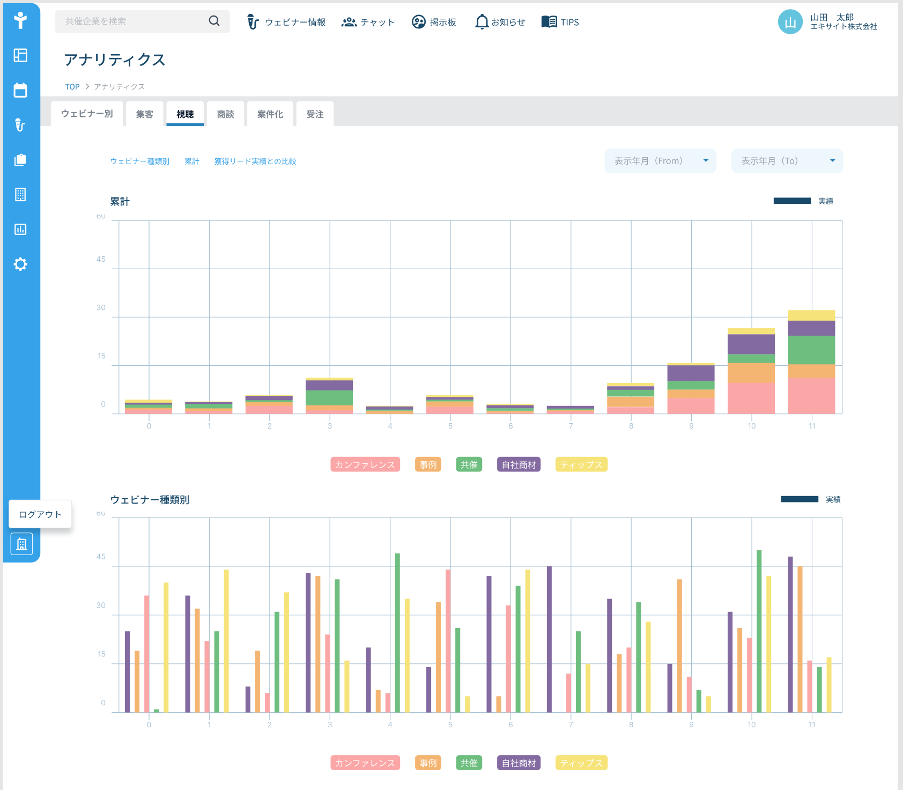
Task: Open the settings gear in sidebar
Action: click(x=20, y=264)
